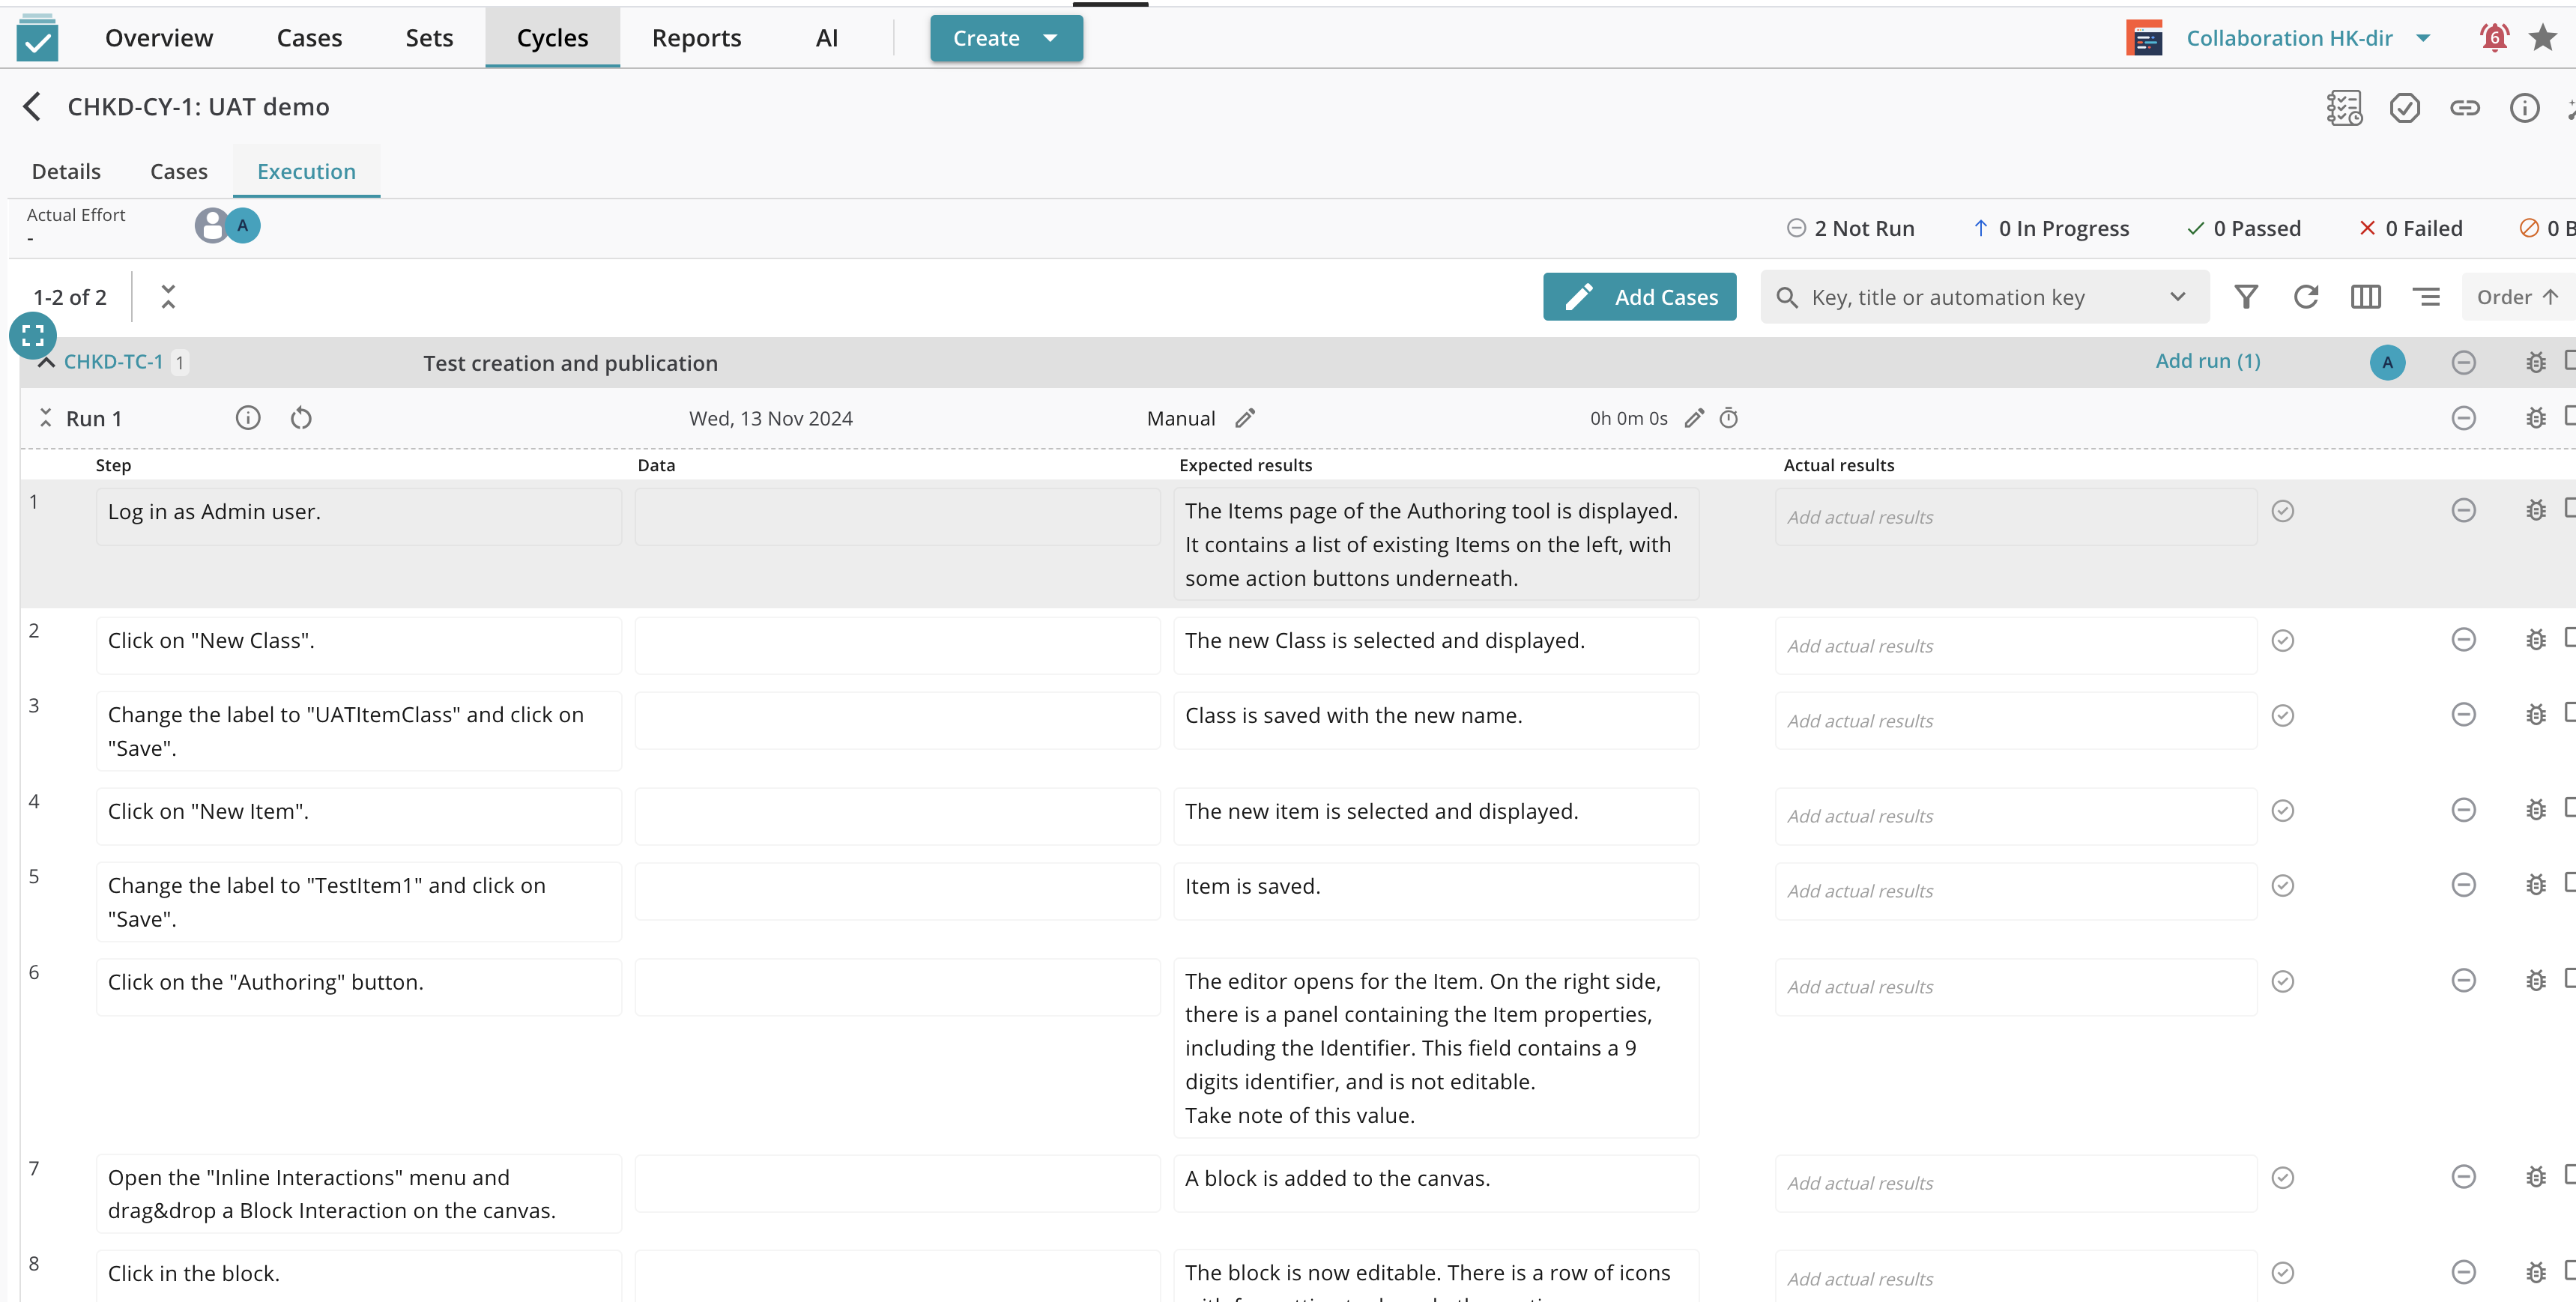Viewport: 2576px width, 1302px height.
Task: Click the refresh icon in toolbar
Action: [x=2306, y=297]
